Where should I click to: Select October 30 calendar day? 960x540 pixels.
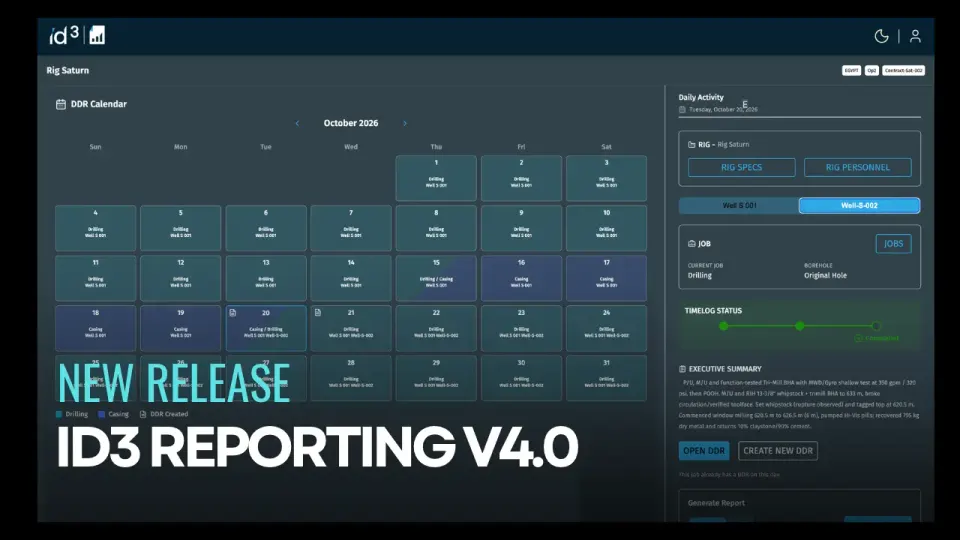(521, 378)
